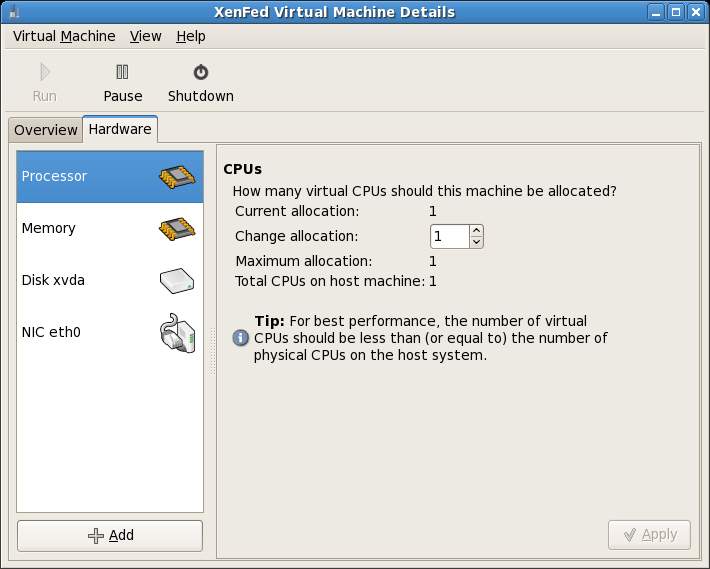Select the Processor chip icon

177,177
